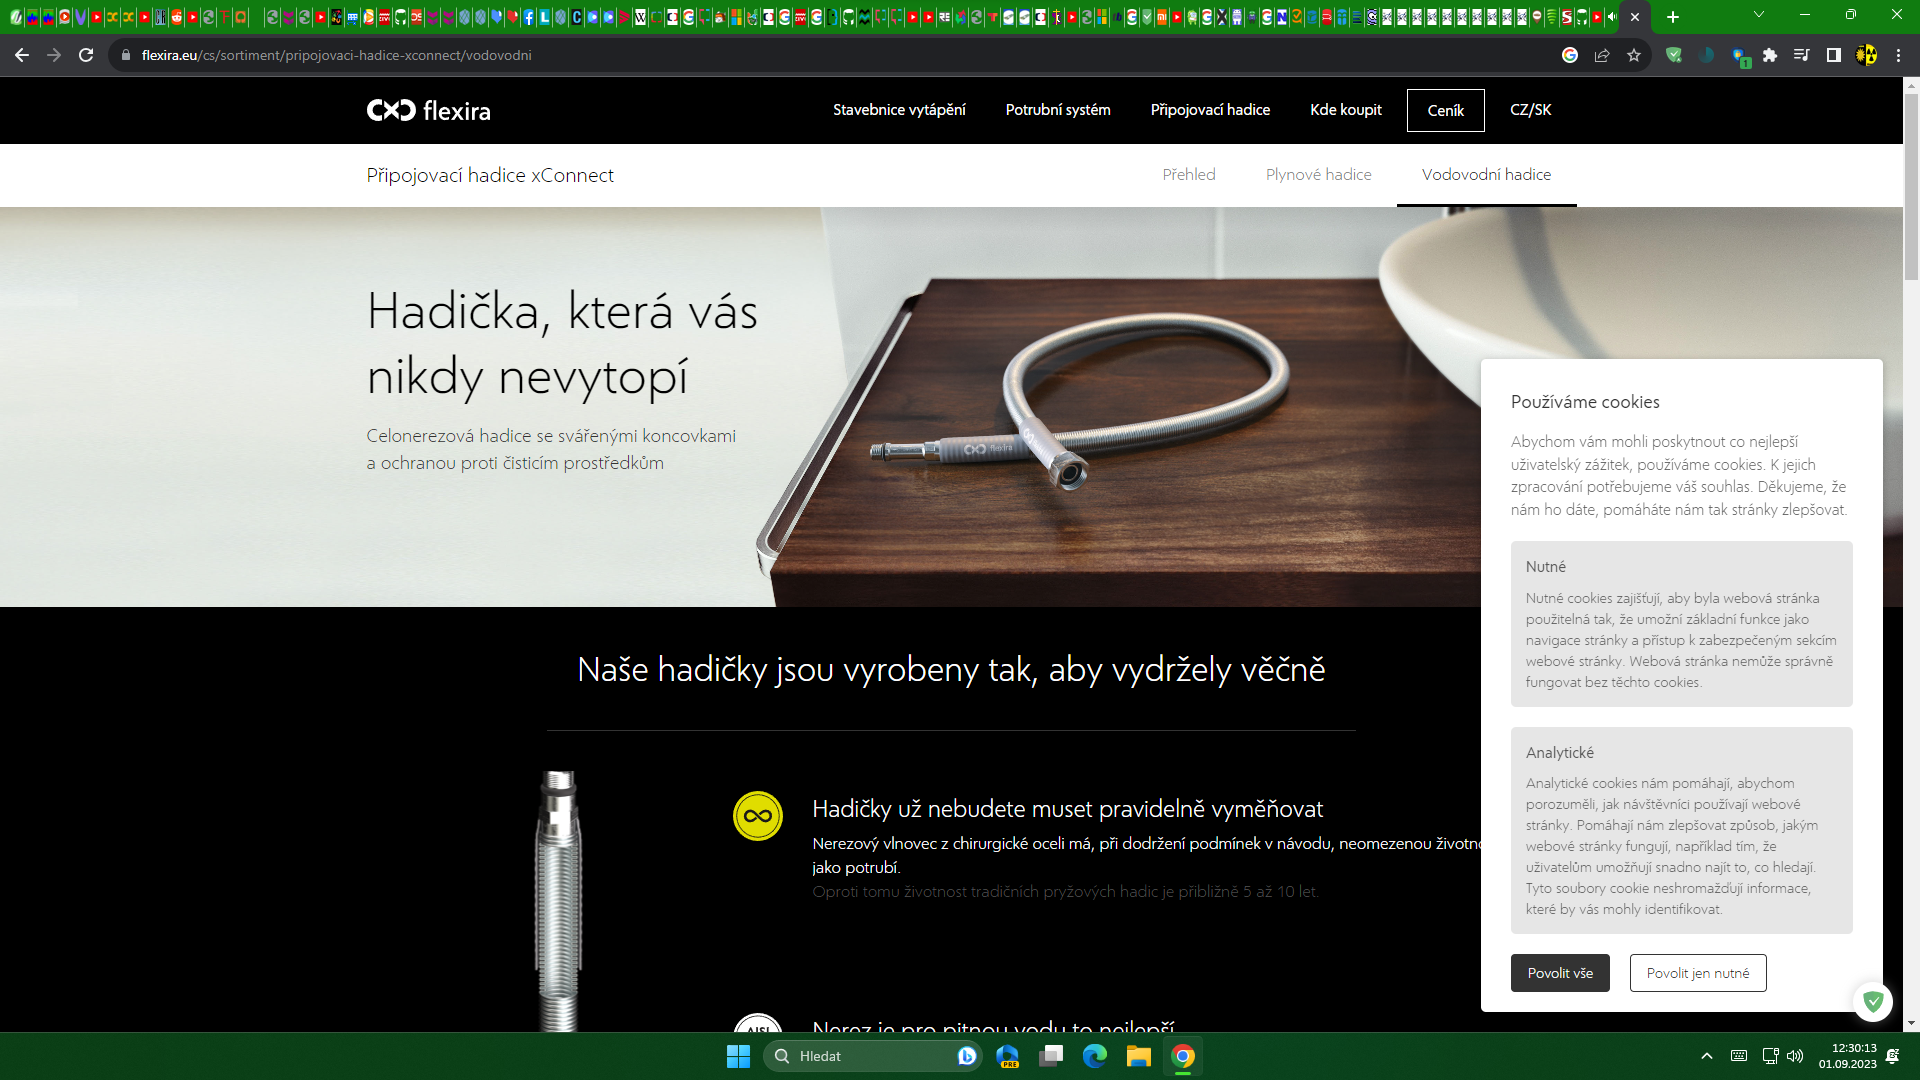Toggle Chrome side panel icon
This screenshot has width=1920, height=1080.
click(x=1834, y=55)
